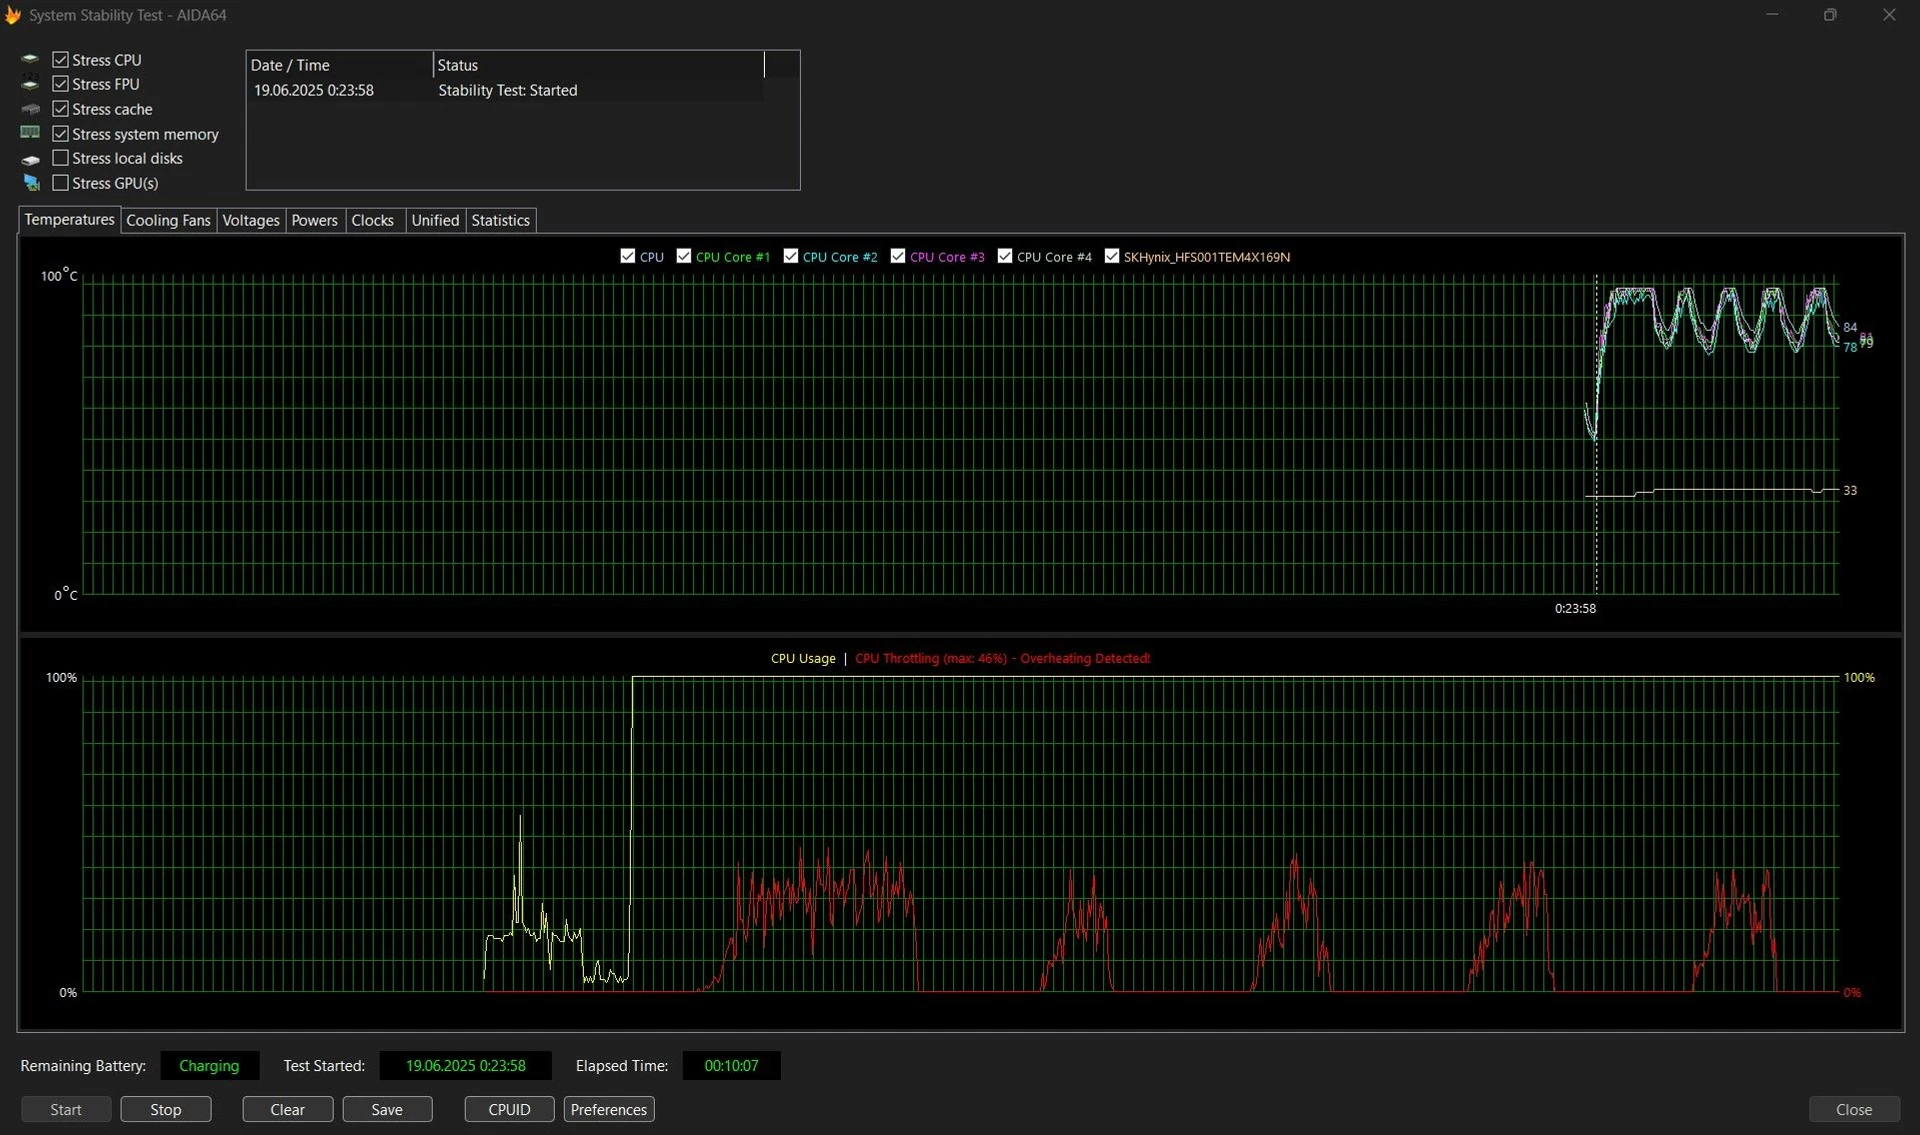Click the Elapsed Time 00:10:07 field

(x=731, y=1066)
